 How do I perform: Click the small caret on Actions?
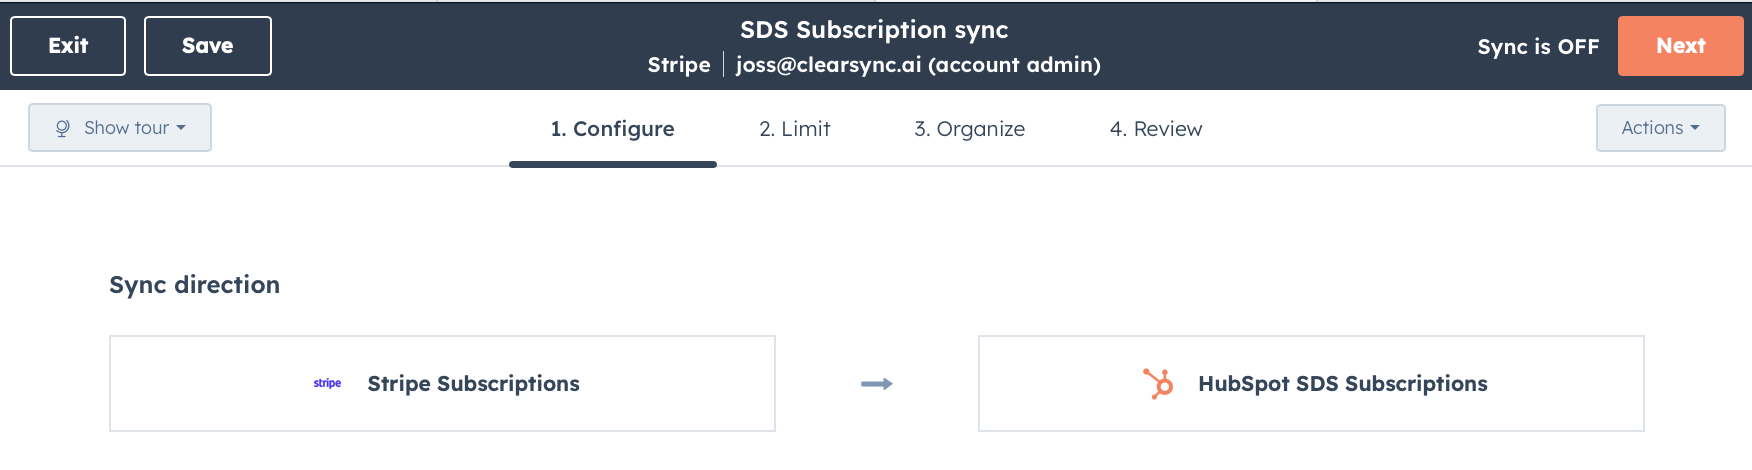[x=1695, y=128]
